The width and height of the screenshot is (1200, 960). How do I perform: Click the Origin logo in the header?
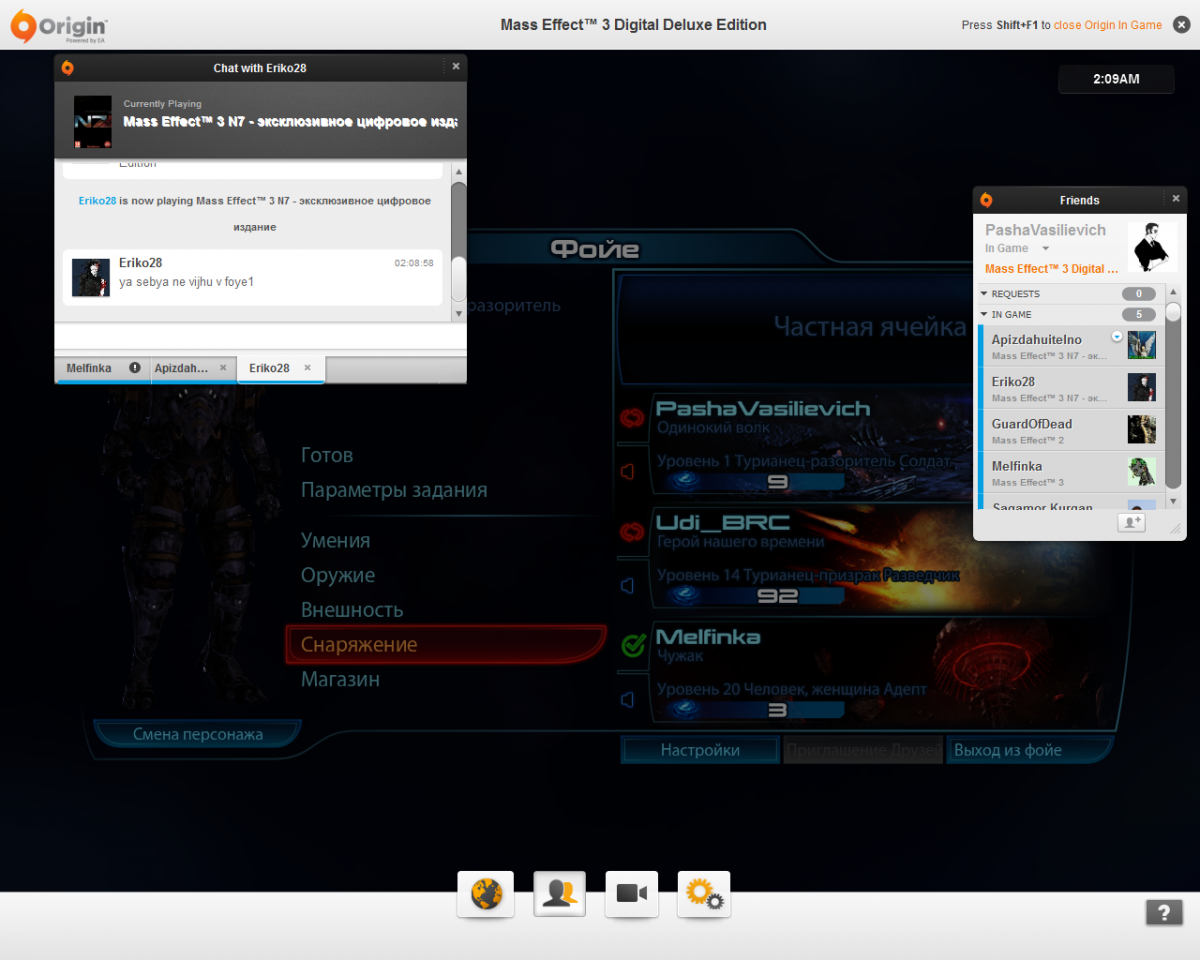(x=59, y=25)
